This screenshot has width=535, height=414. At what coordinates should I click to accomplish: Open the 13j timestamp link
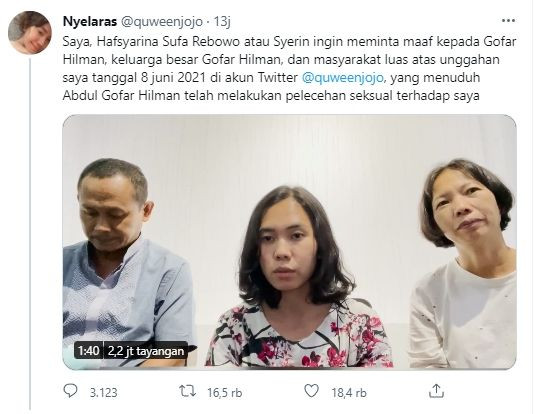tap(222, 22)
